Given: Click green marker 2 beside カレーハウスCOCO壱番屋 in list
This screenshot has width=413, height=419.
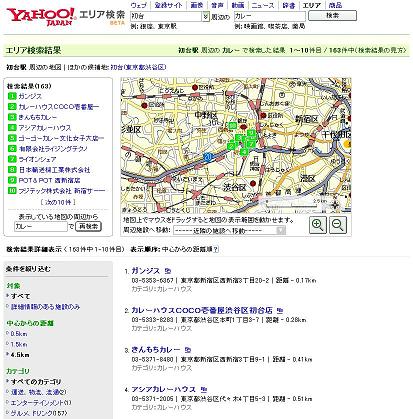Looking at the screenshot, I should [x=12, y=107].
